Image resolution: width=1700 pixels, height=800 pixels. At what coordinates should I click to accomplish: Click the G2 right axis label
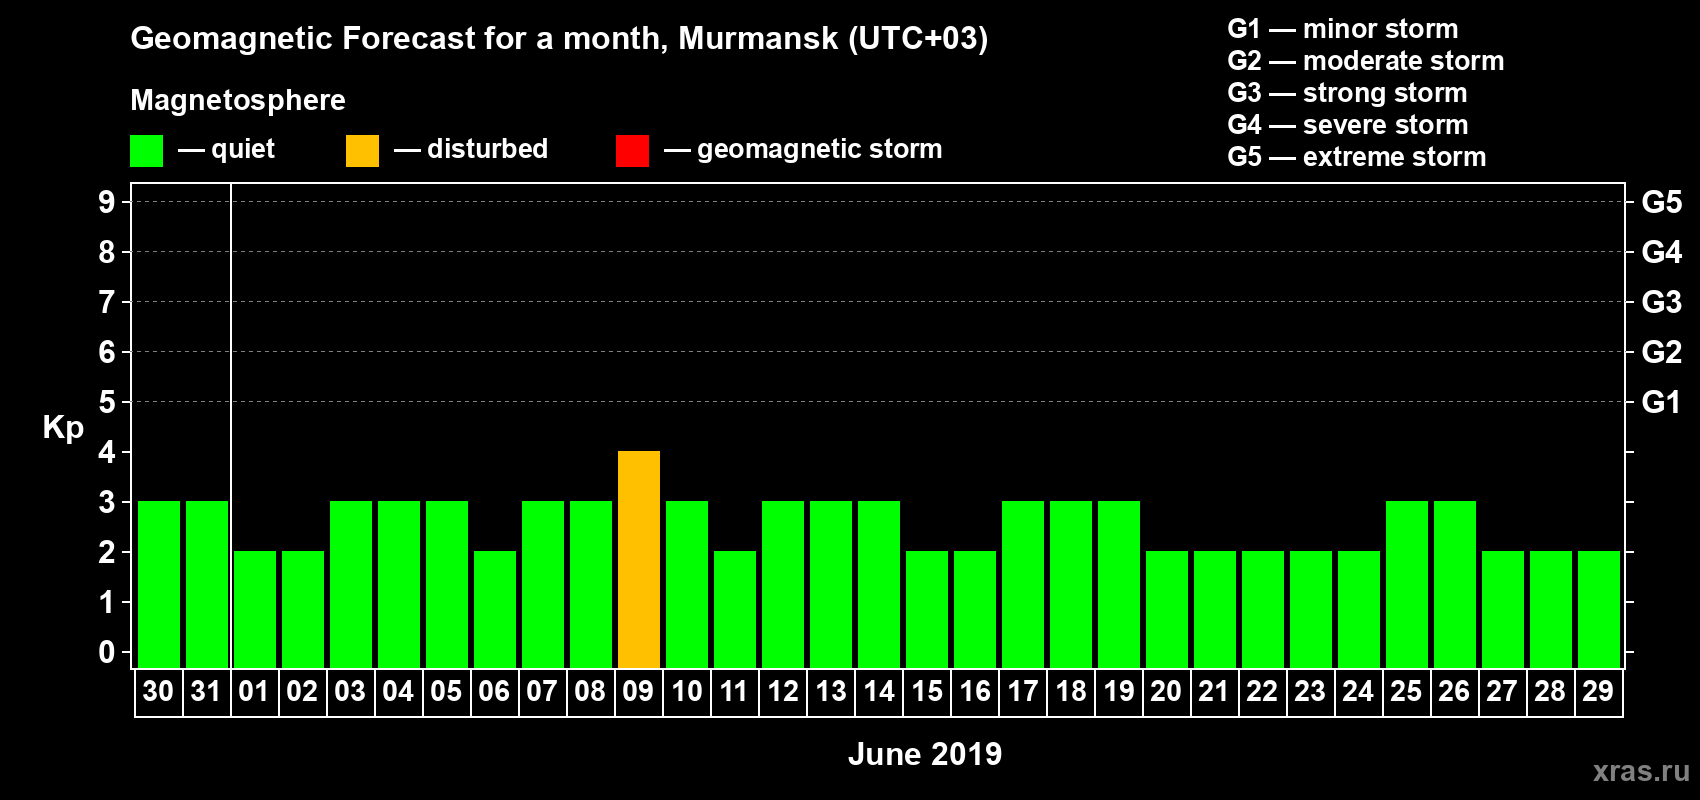tap(1661, 352)
